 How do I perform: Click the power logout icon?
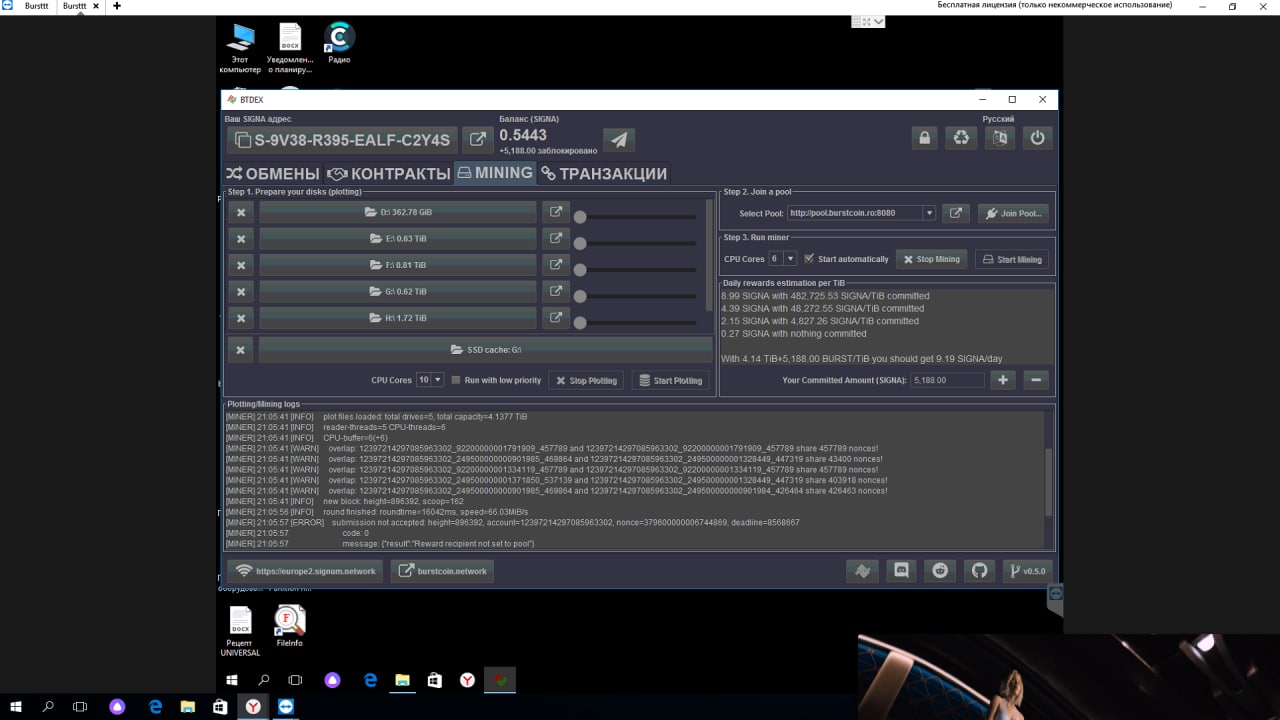pyautogui.click(x=1037, y=138)
